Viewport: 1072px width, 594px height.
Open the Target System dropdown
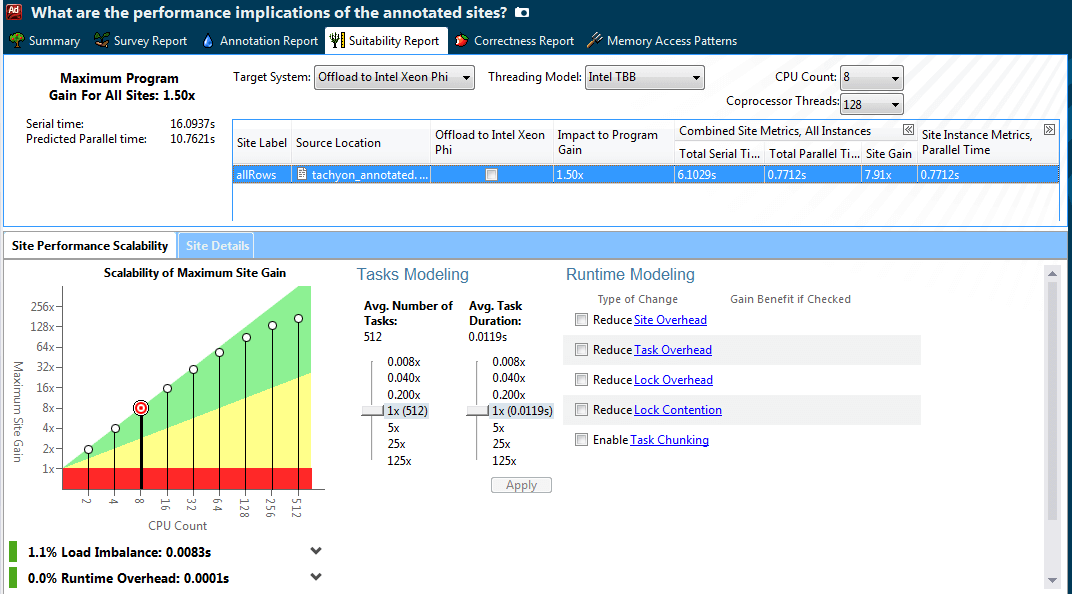pos(394,77)
